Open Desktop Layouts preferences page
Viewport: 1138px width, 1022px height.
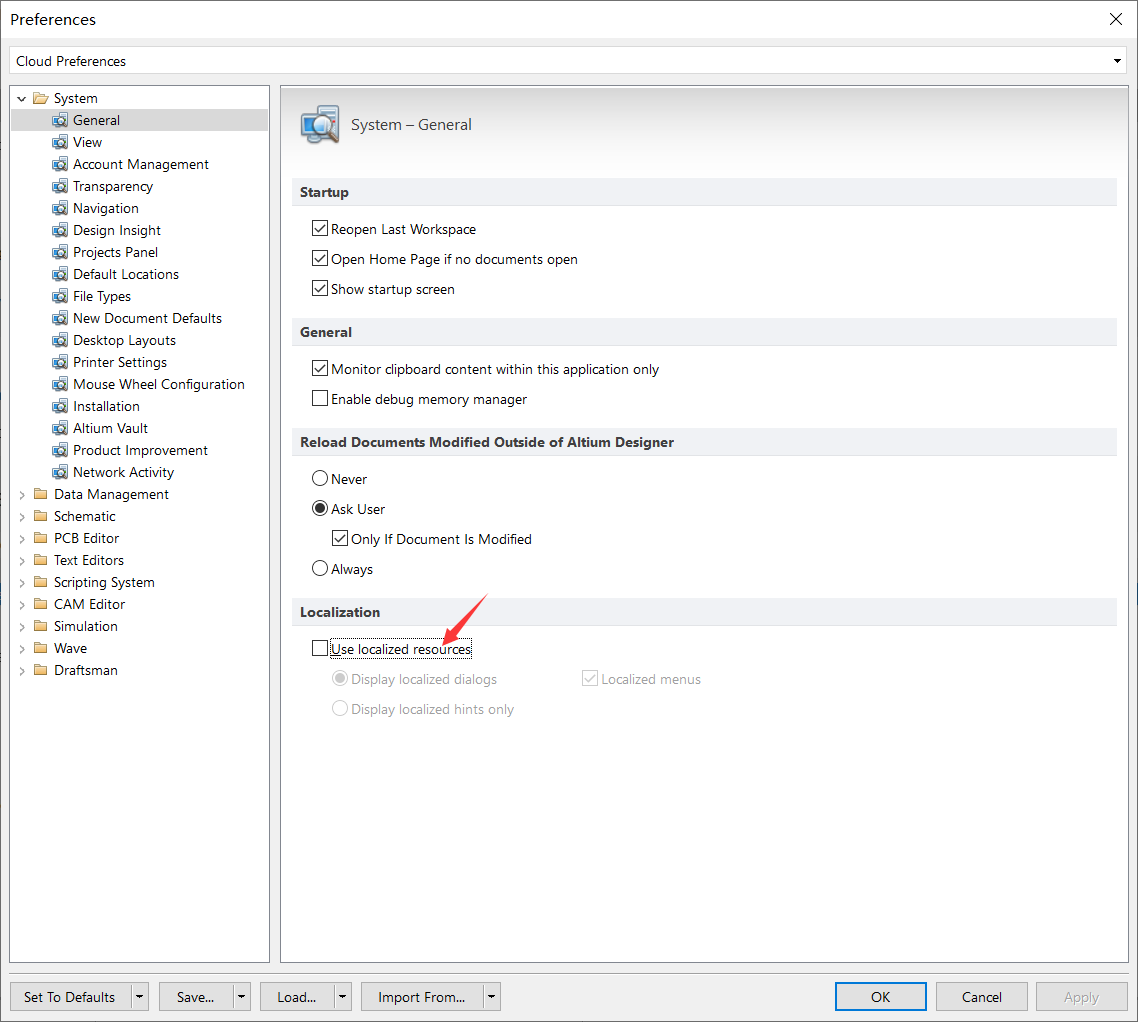point(124,340)
